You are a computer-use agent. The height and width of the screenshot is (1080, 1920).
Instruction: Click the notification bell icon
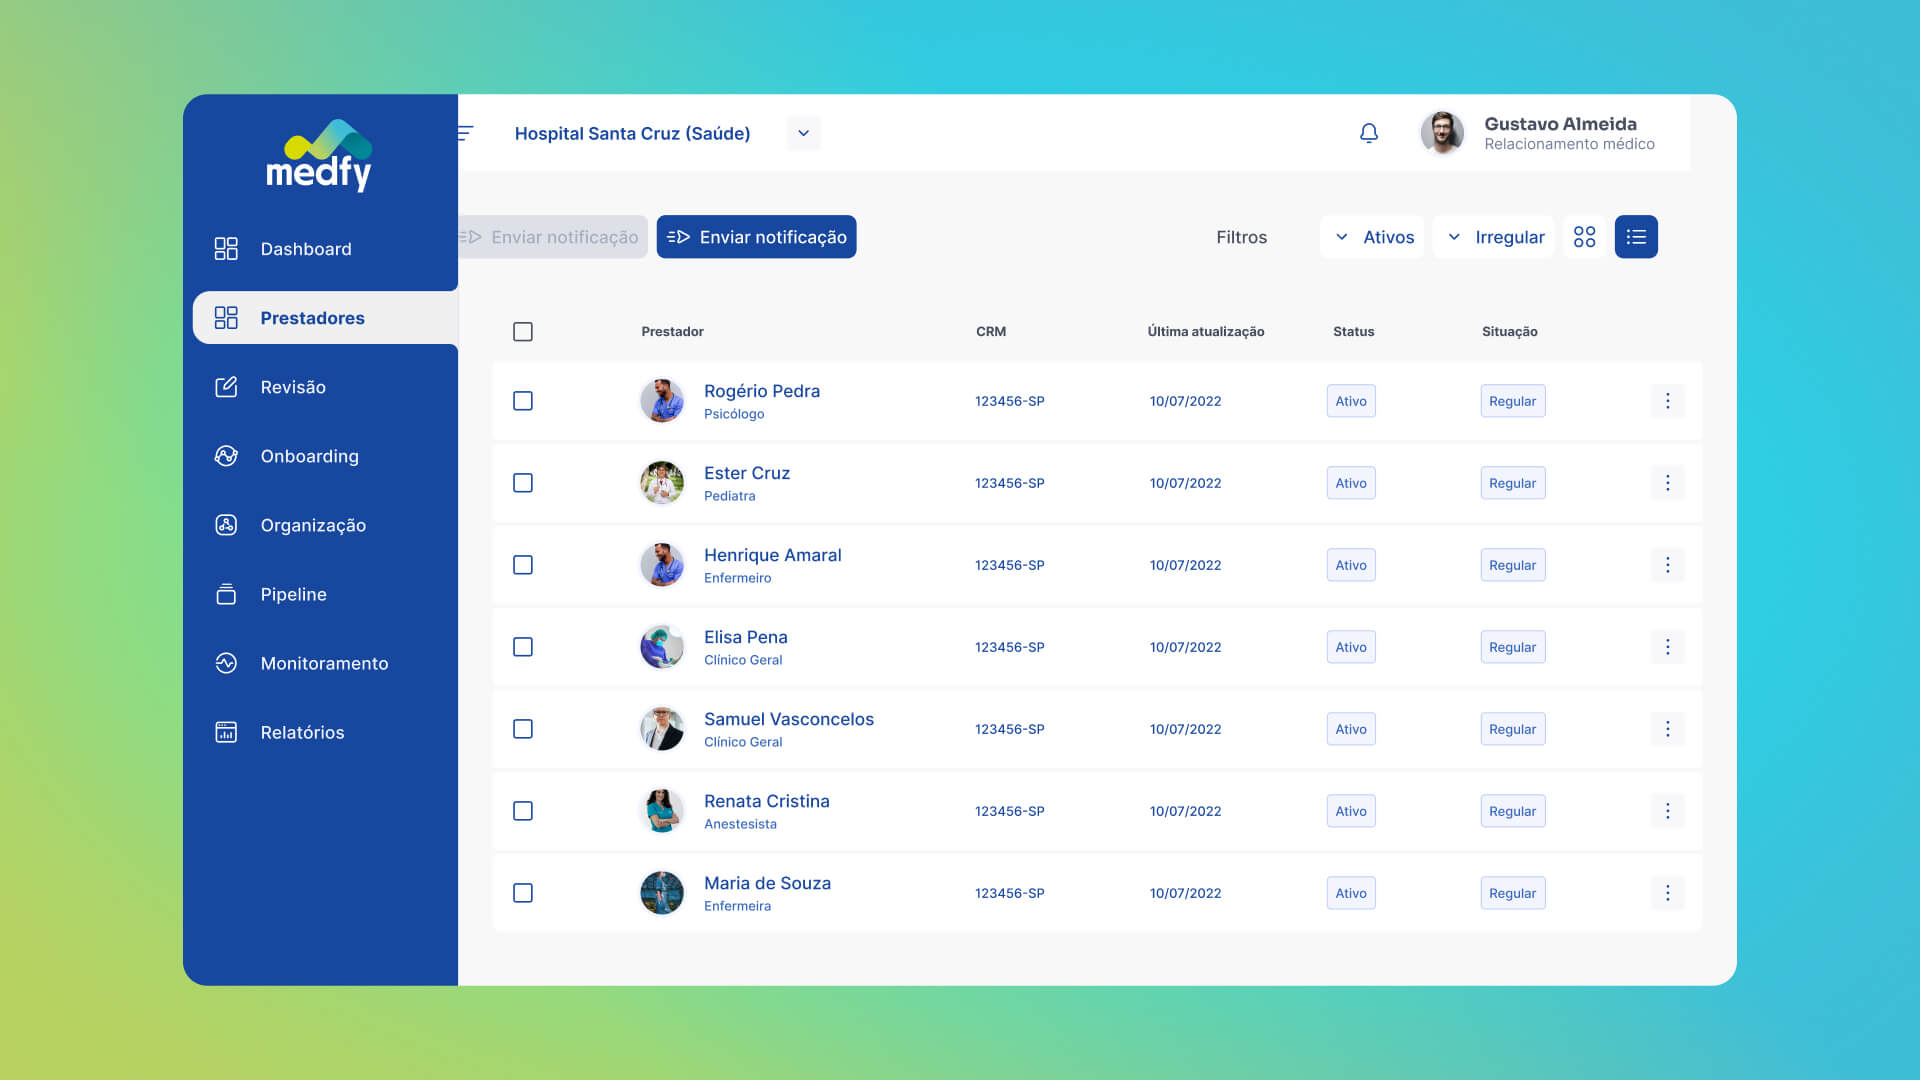[1369, 133]
